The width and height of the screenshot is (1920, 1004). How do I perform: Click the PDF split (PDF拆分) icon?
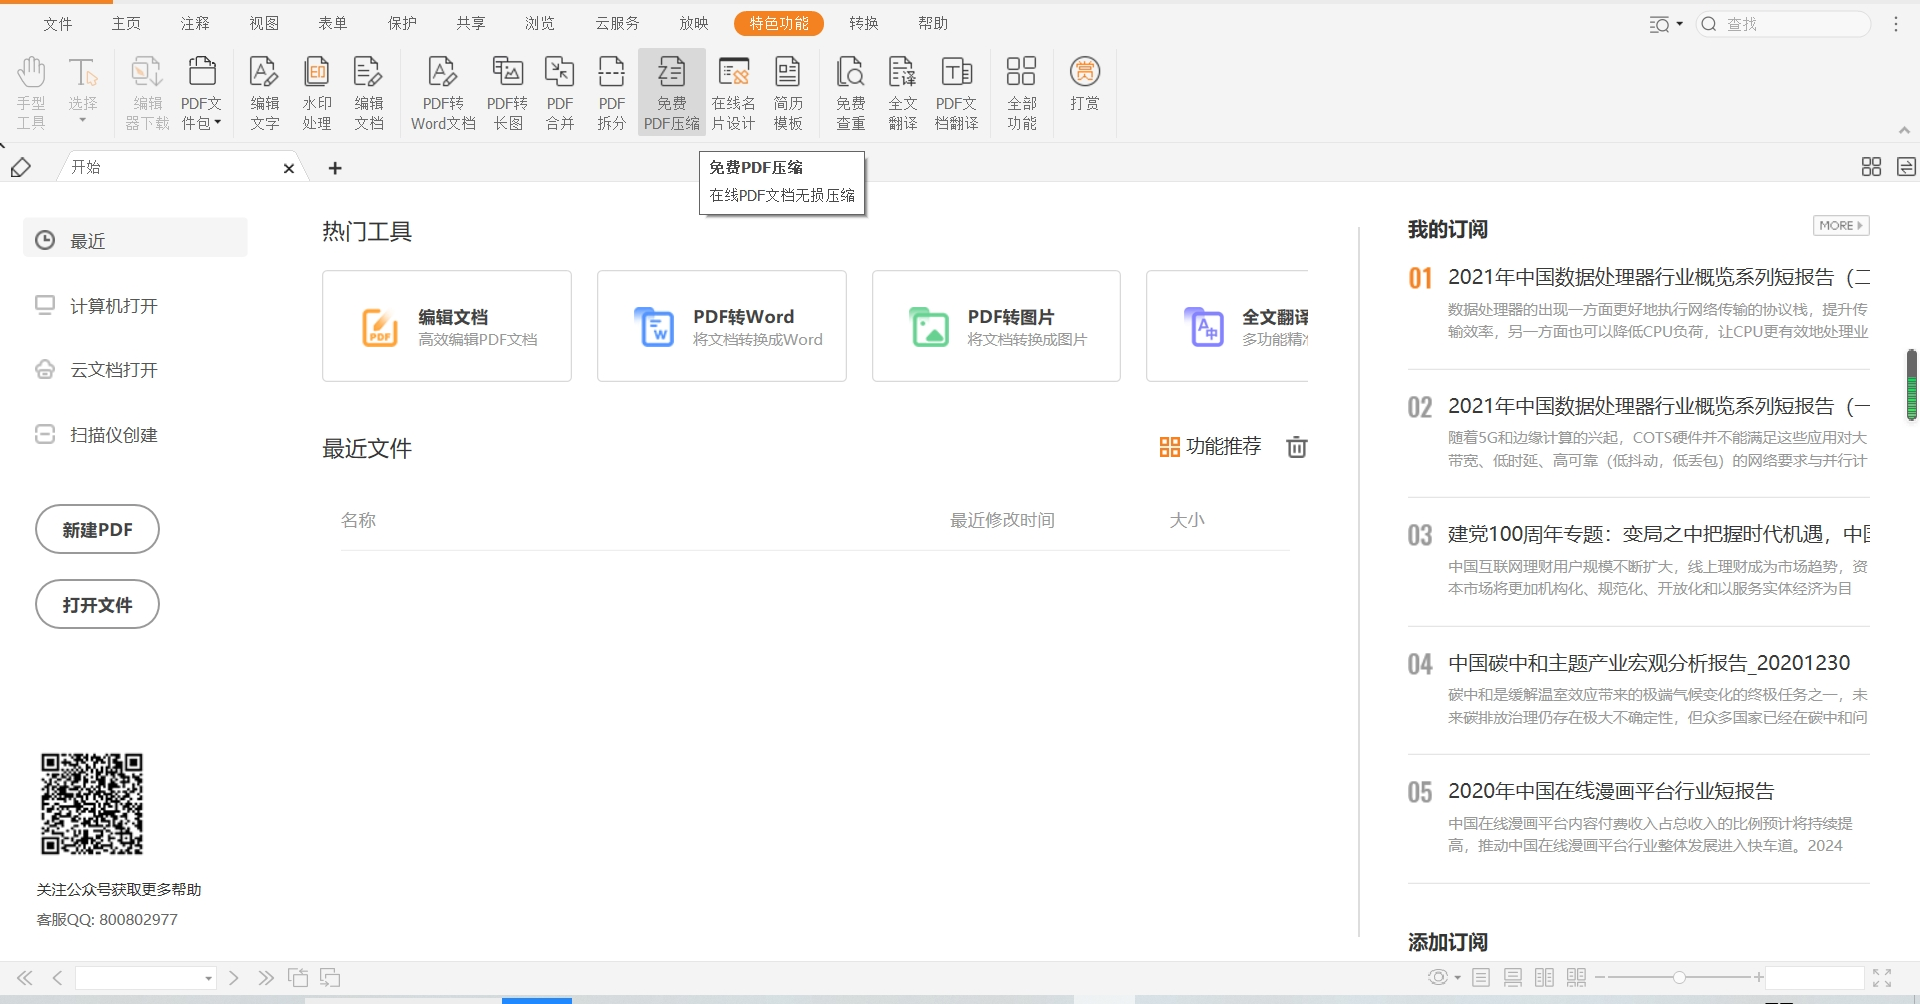tap(611, 90)
